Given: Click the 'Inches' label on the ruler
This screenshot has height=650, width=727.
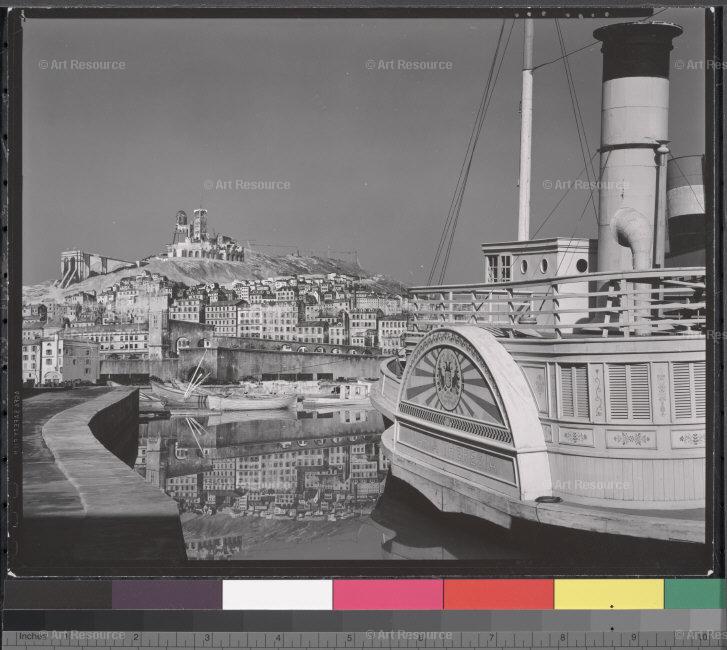Looking at the screenshot, I should [33, 636].
